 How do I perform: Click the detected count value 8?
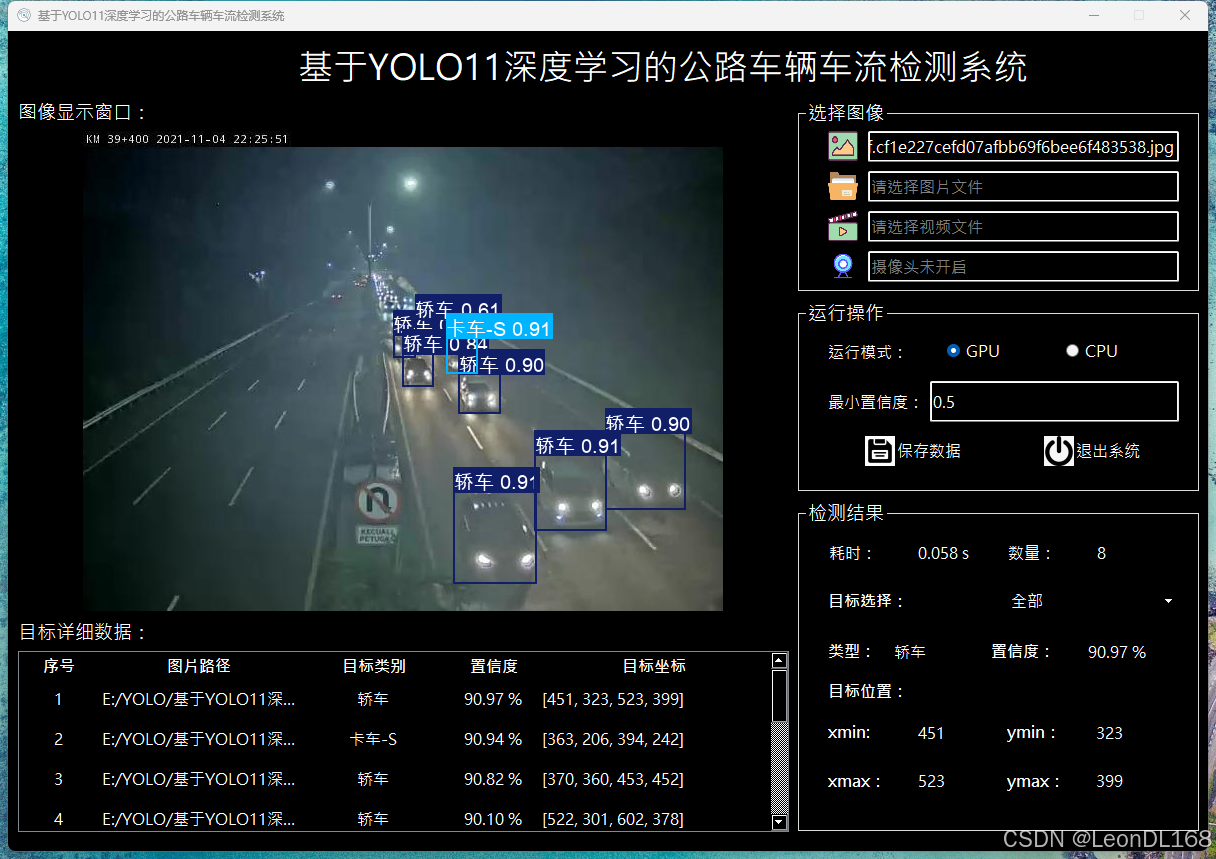pos(1101,553)
